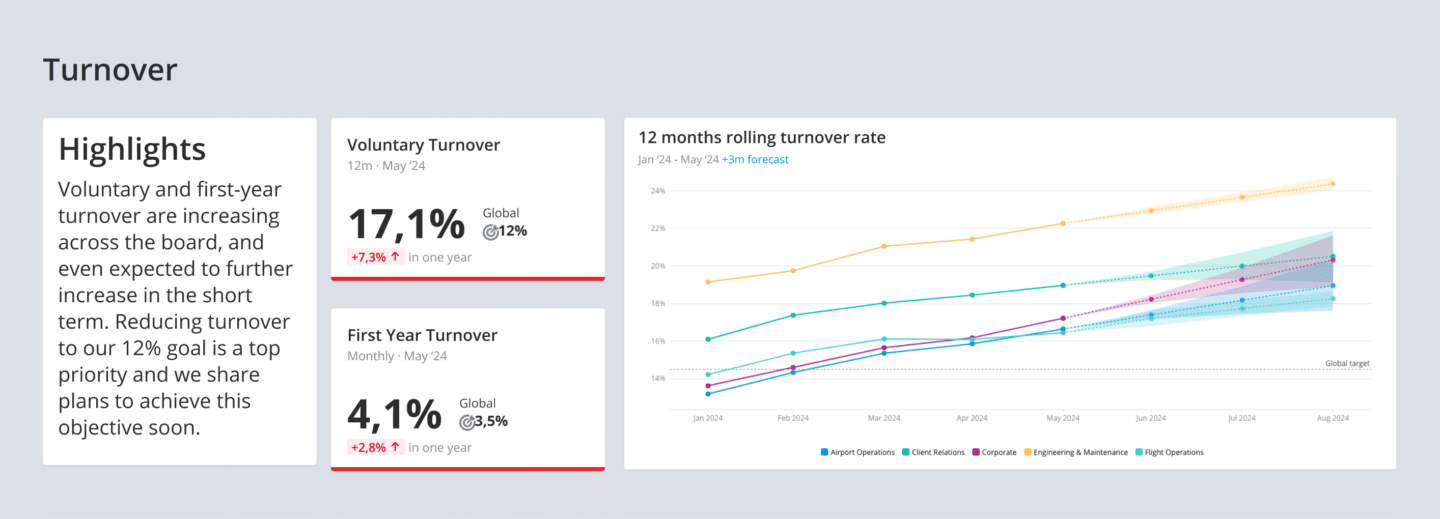Click the Voluntary Turnover target icon
Image resolution: width=1440 pixels, height=519 pixels.
coord(491,232)
